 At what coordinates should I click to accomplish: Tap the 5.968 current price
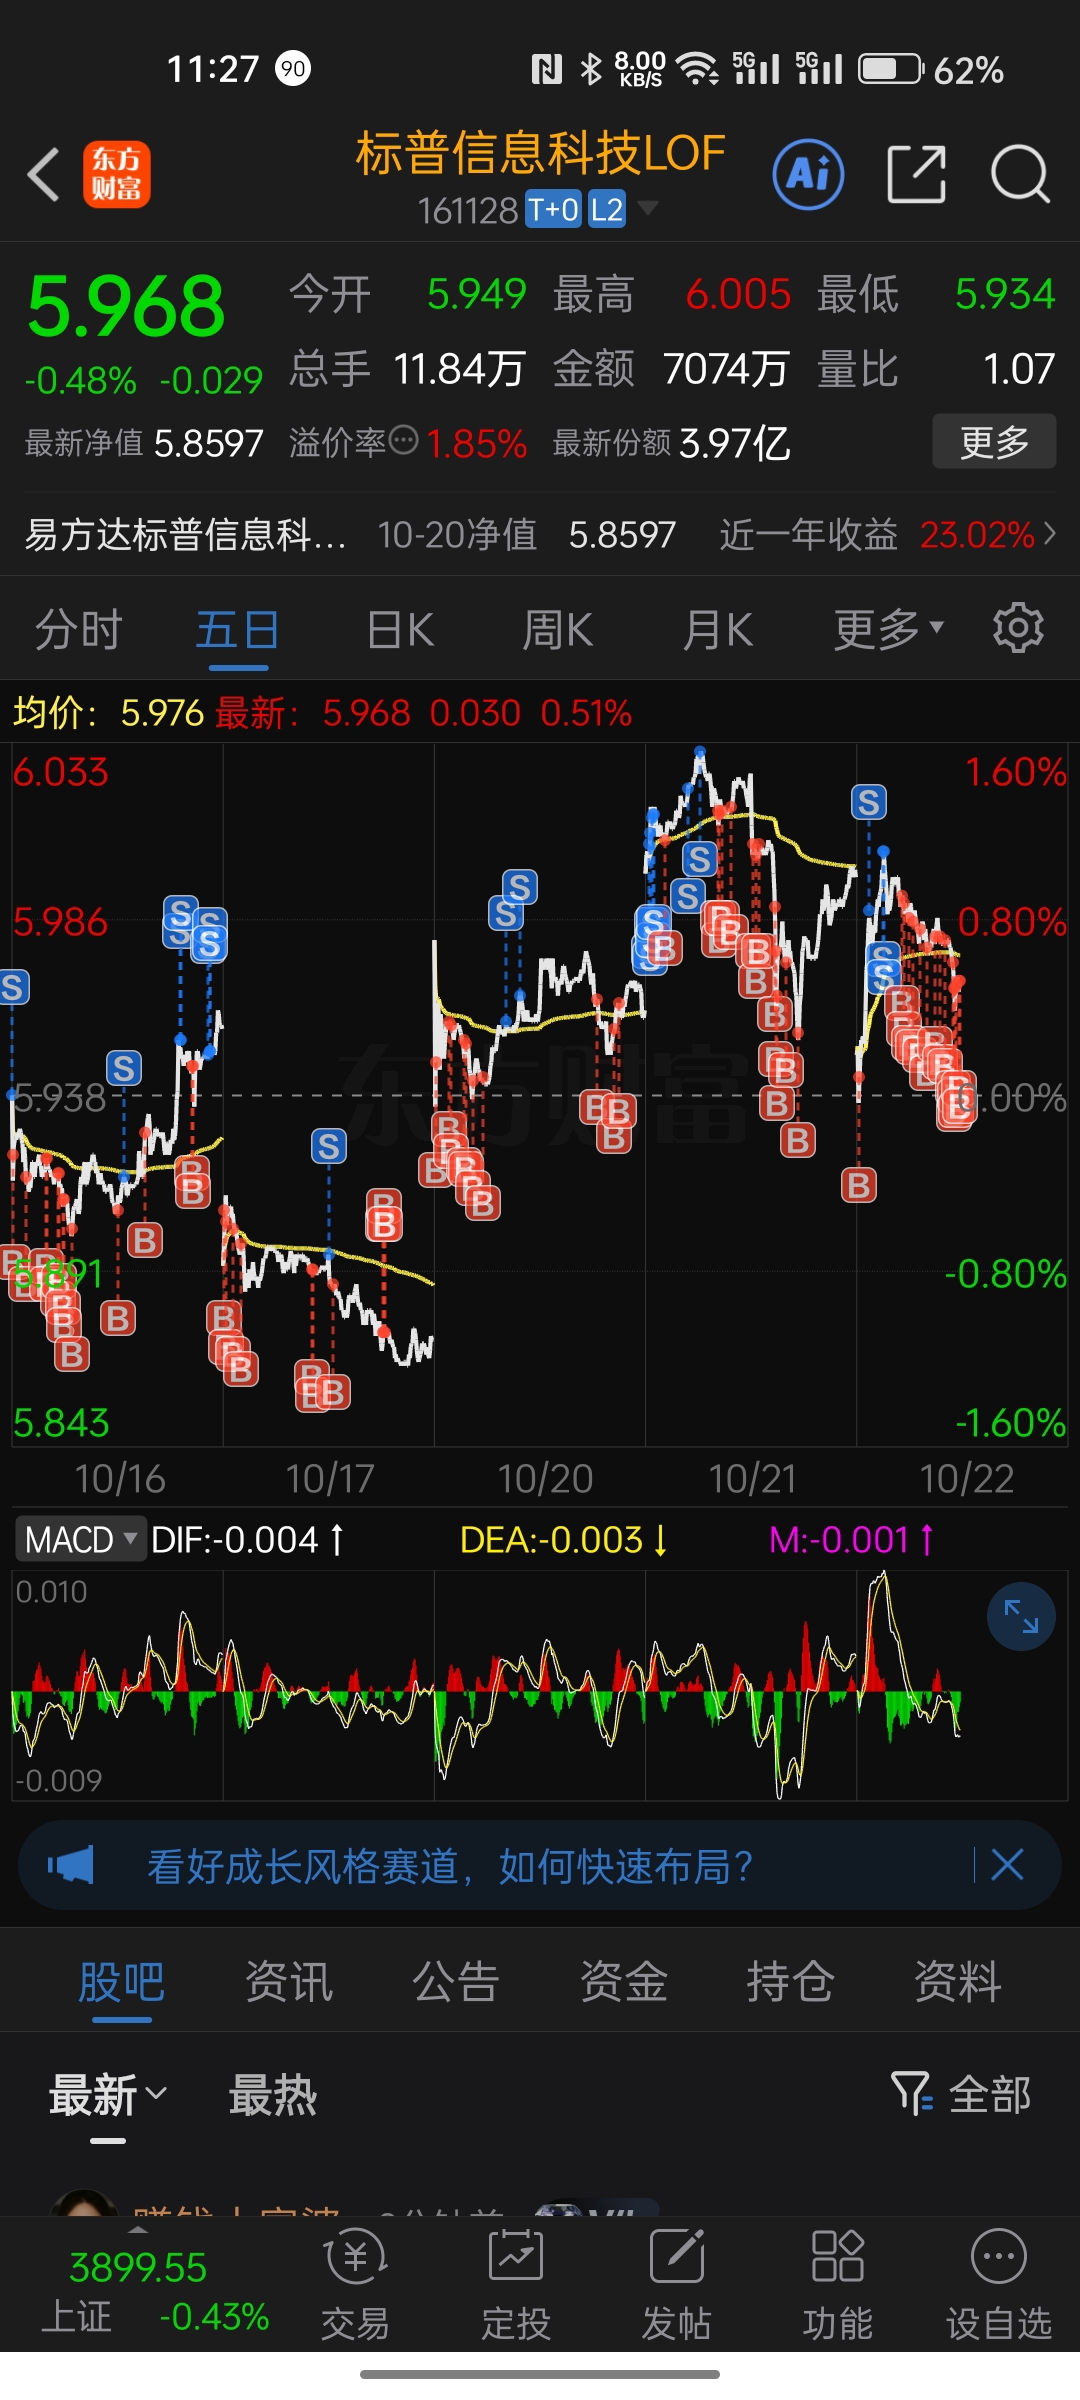point(126,306)
